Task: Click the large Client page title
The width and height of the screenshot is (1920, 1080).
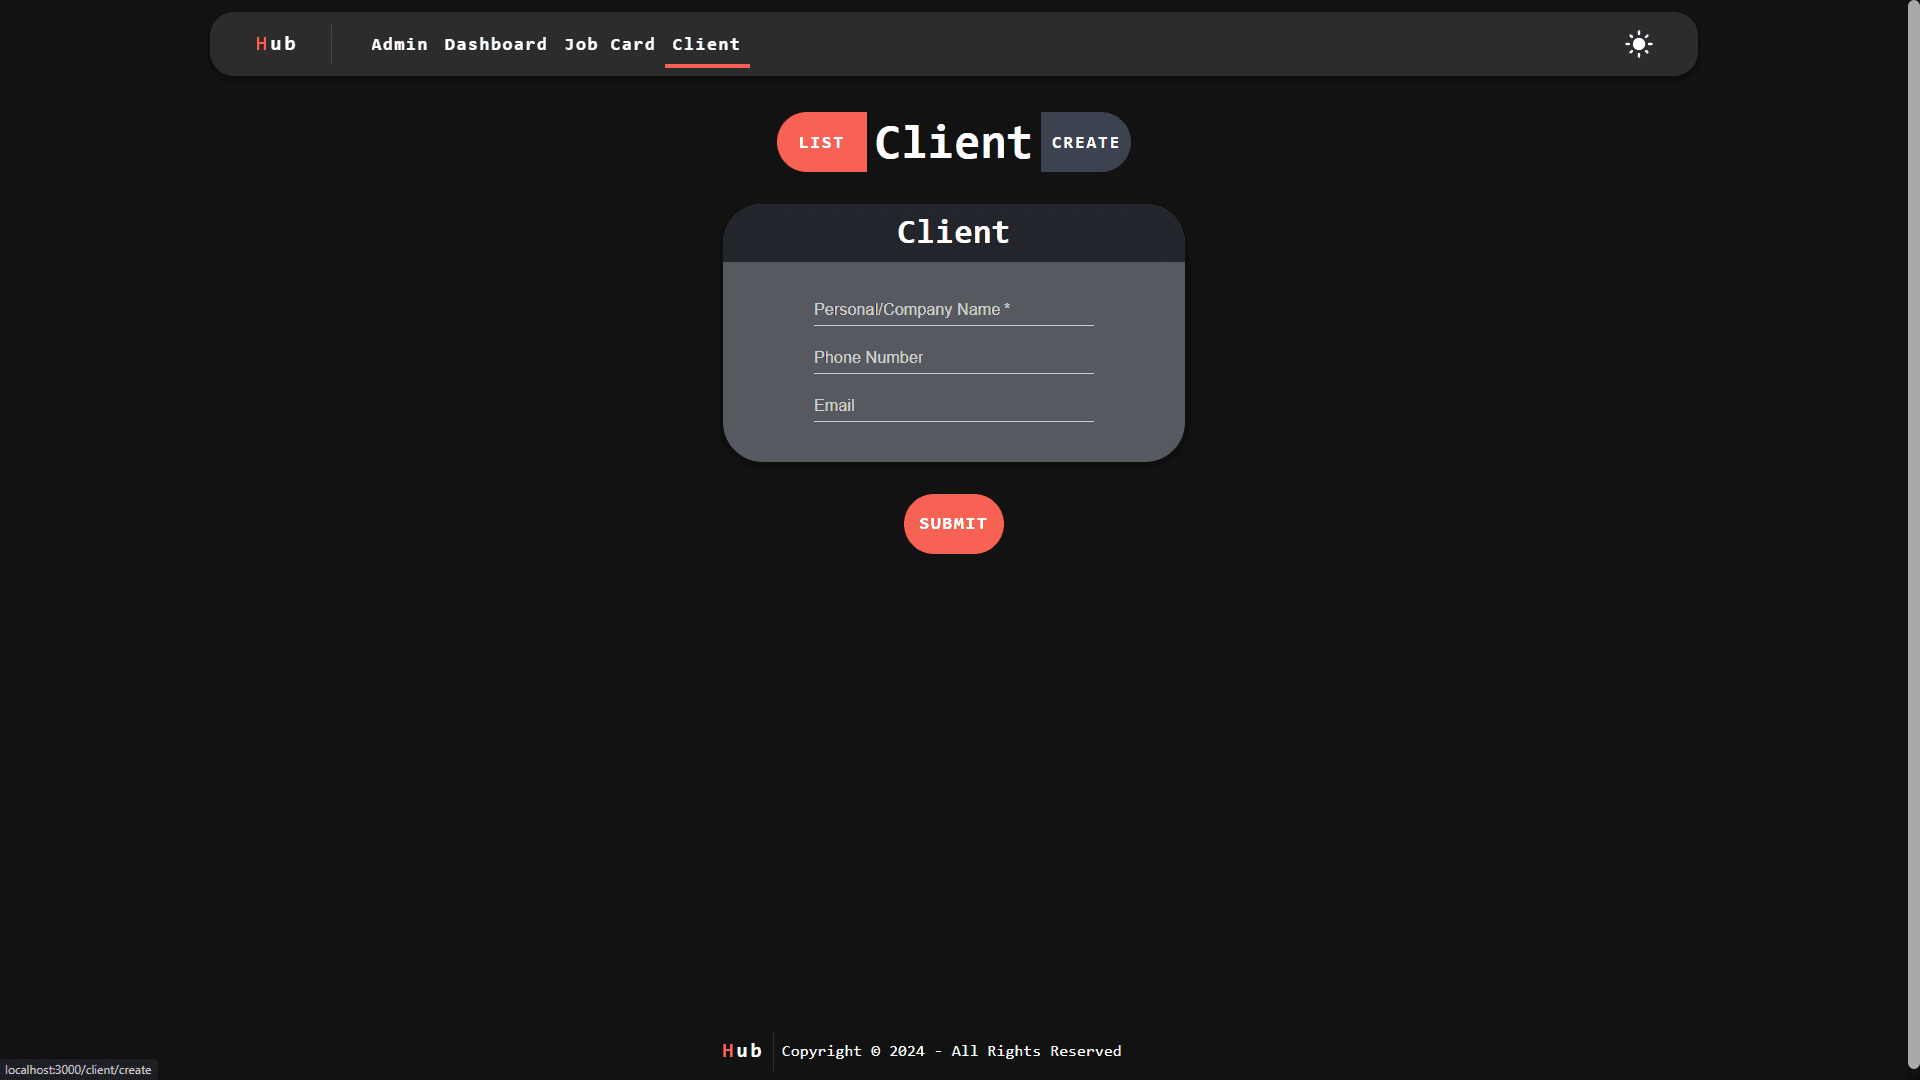Action: click(952, 141)
